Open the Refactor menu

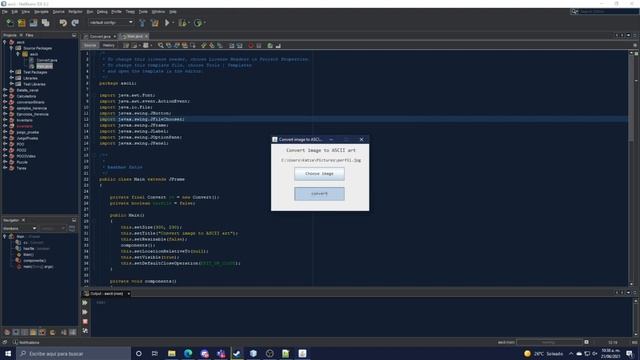pos(75,12)
